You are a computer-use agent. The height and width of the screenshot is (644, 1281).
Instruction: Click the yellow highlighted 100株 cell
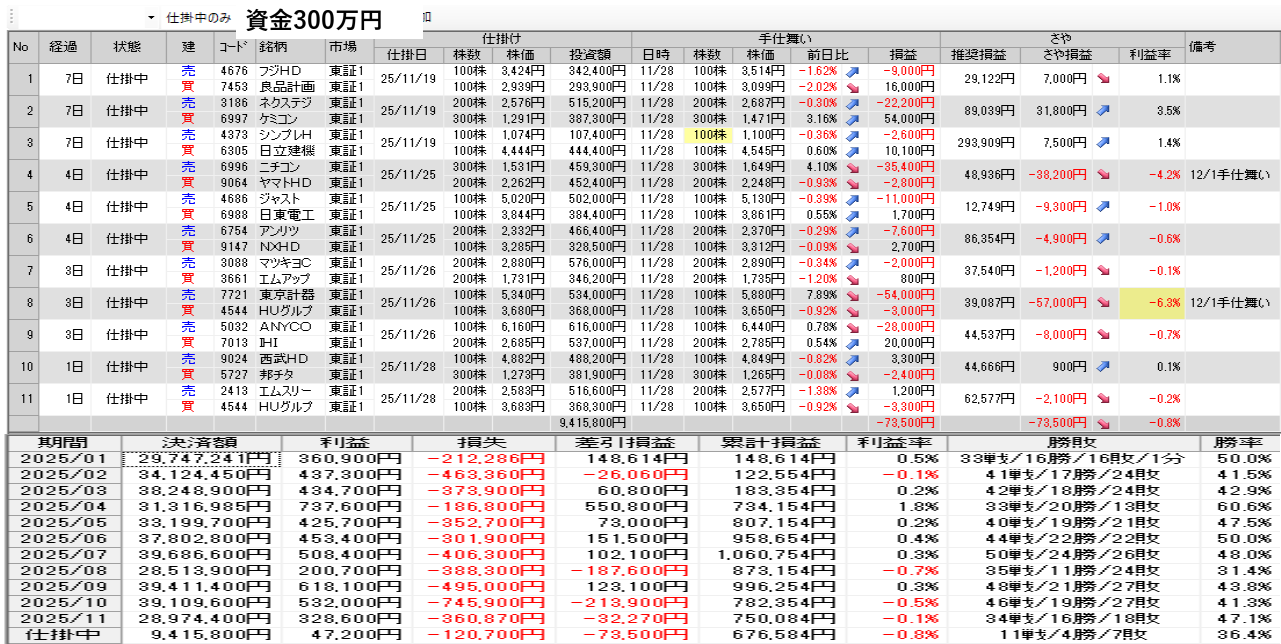click(708, 135)
